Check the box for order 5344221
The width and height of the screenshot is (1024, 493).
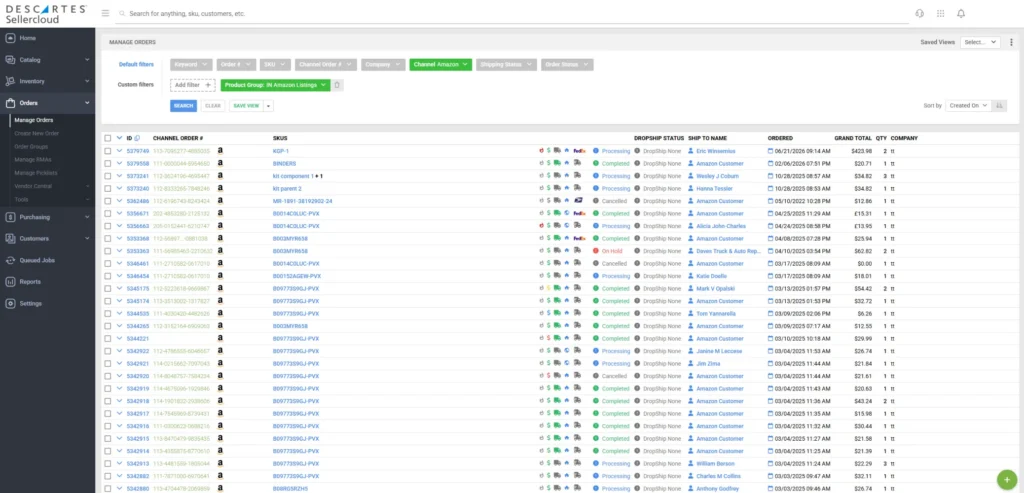pos(108,339)
